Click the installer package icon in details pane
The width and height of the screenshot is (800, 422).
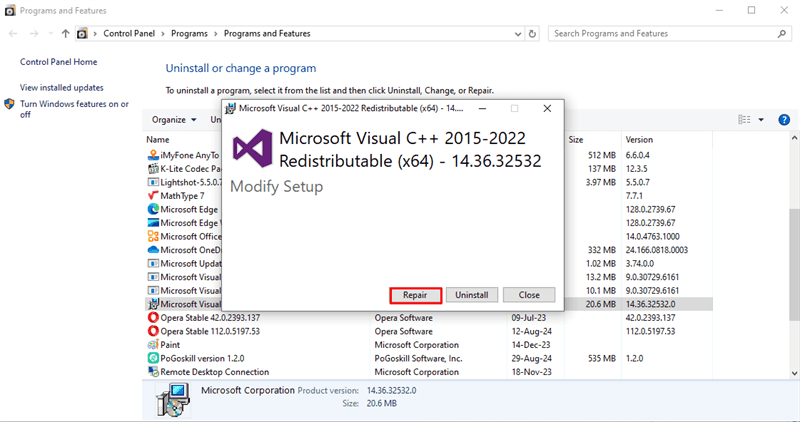tap(173, 400)
